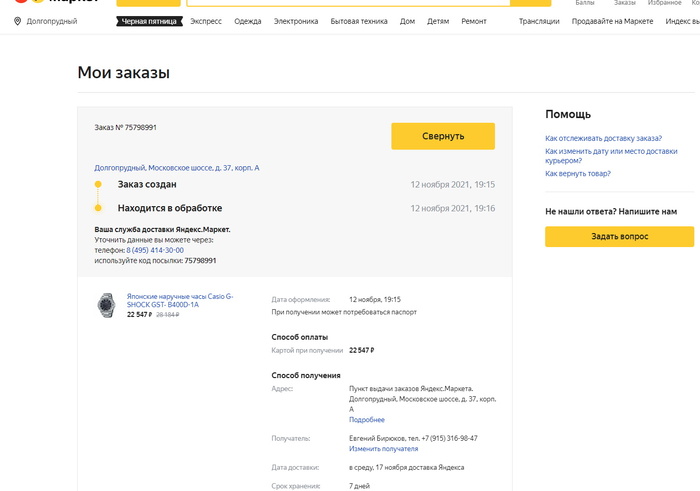Click the 'Заказ создан' status dot

pos(97,185)
